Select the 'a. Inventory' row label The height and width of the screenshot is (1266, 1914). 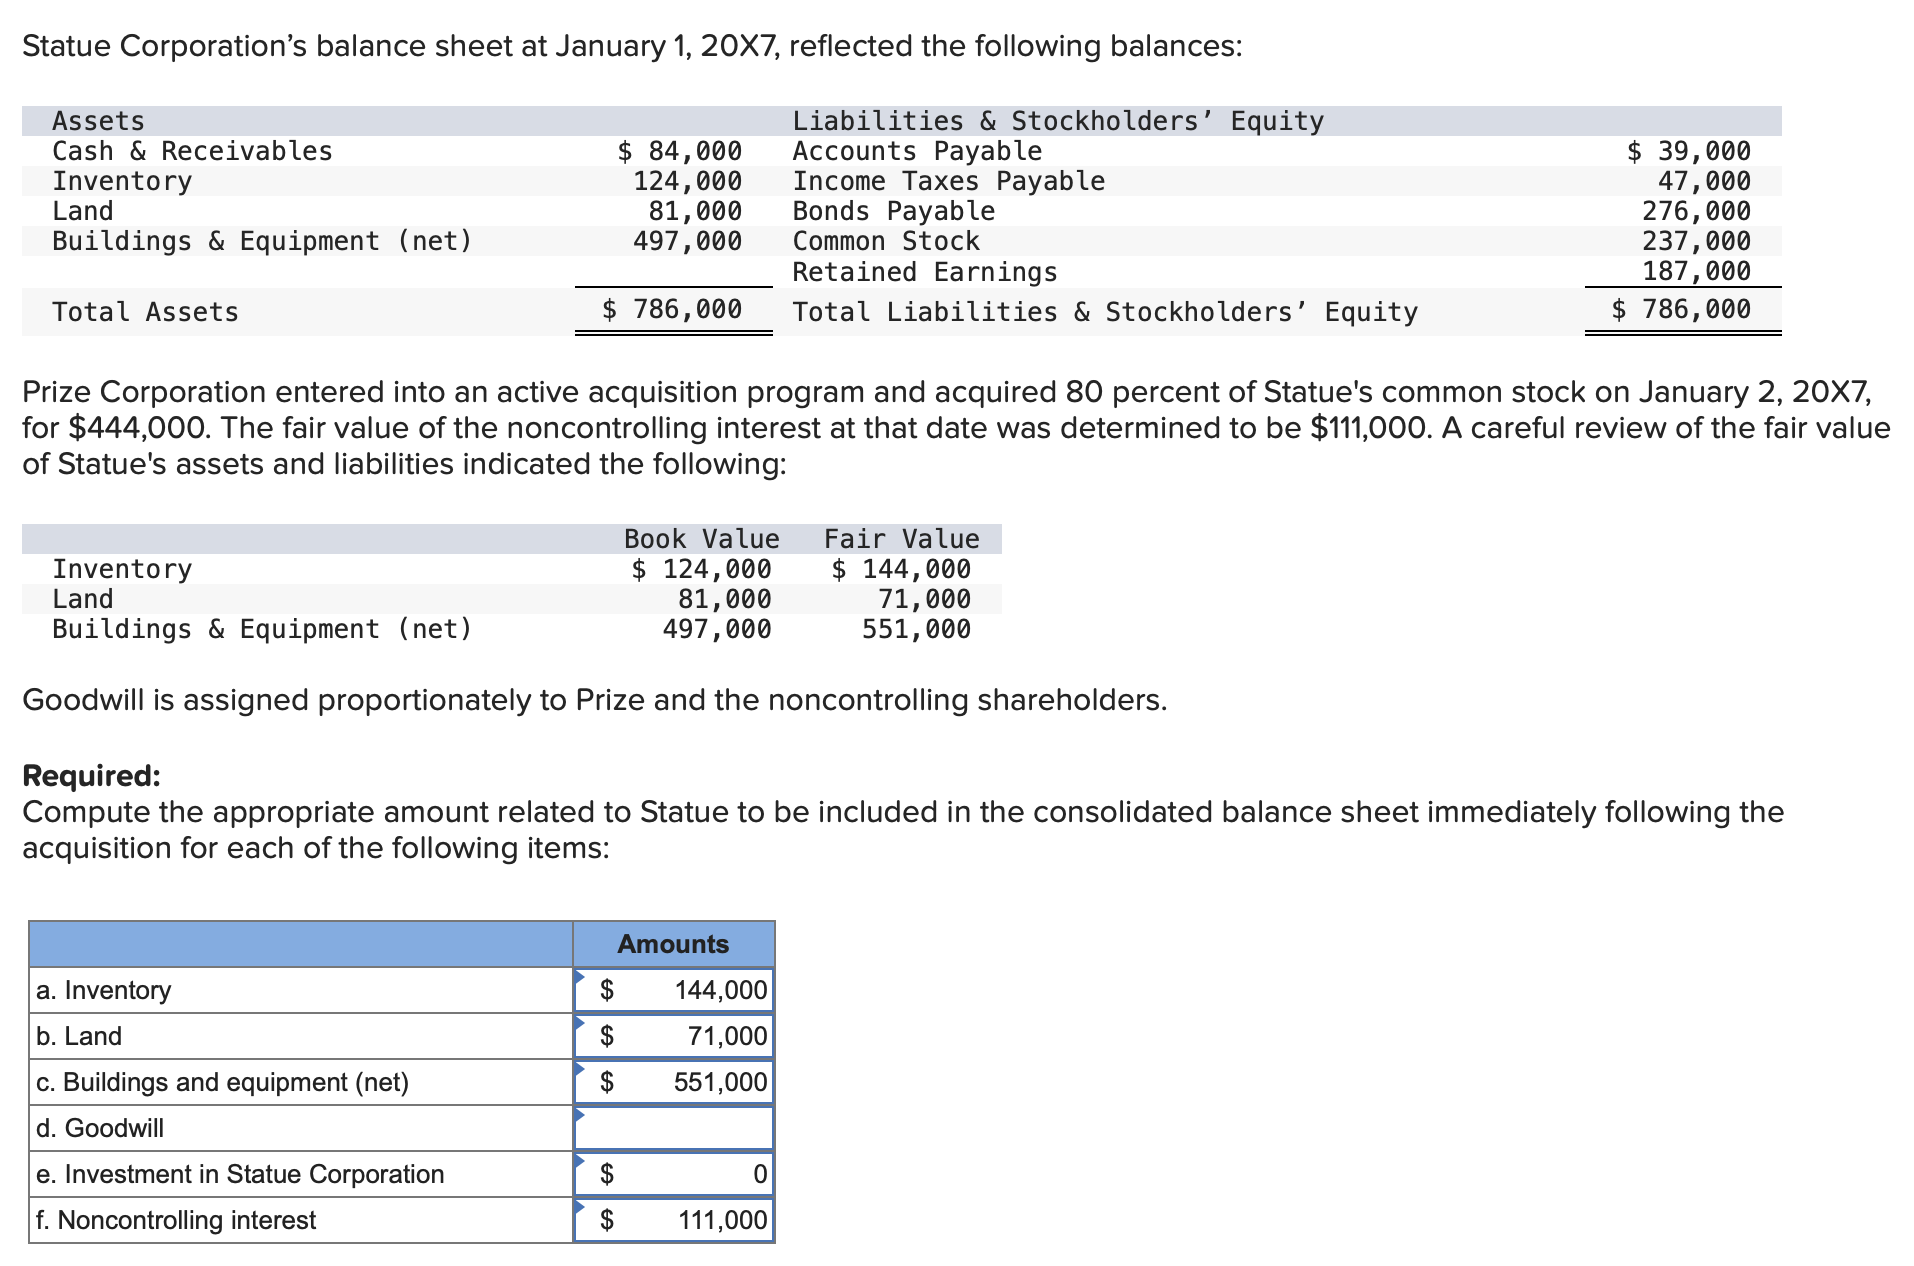click(x=103, y=990)
